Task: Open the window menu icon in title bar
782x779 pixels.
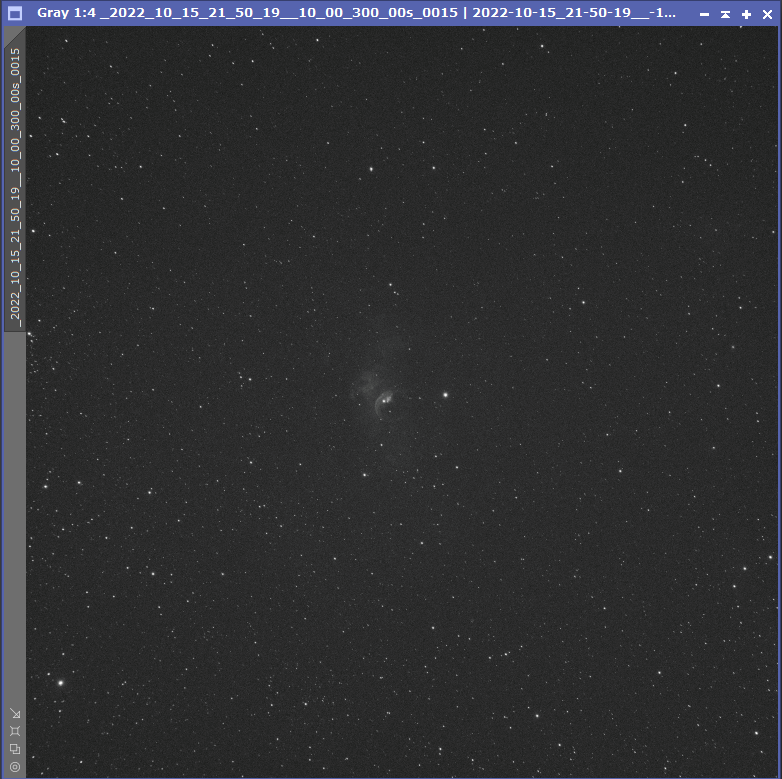Action: click(x=15, y=14)
